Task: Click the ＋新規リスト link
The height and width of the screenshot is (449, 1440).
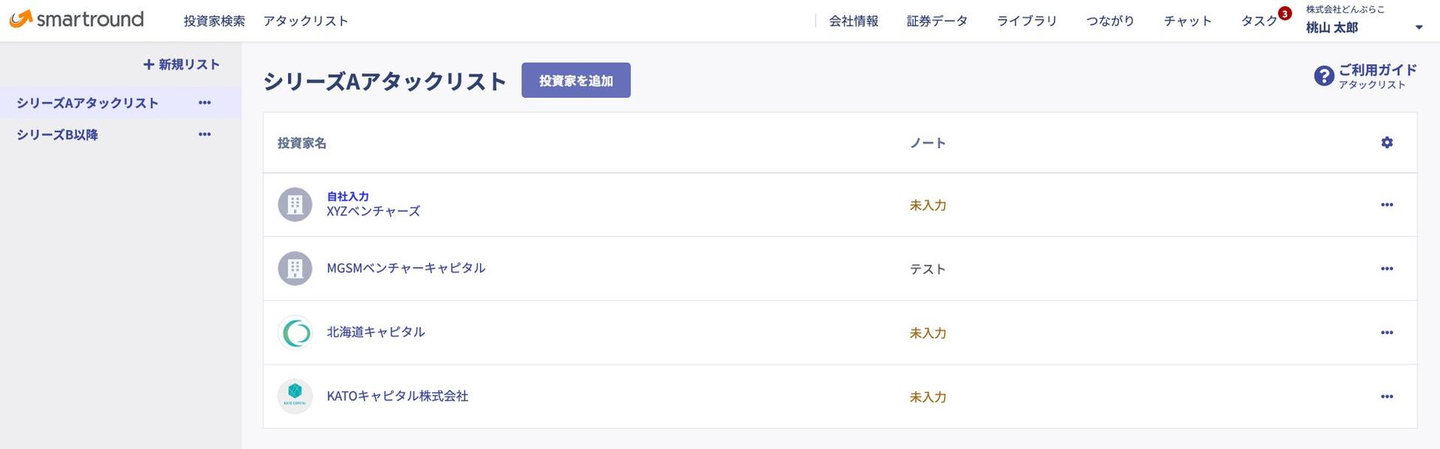Action: click(x=181, y=65)
